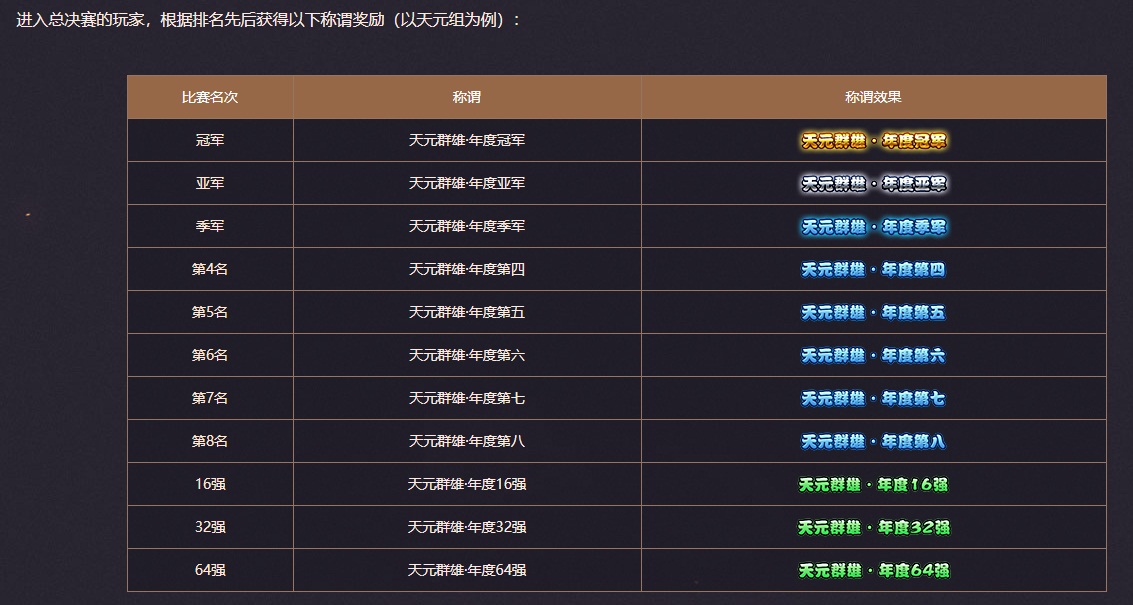The image size is (1133, 605).
Task: Select the 第4名 rank cell
Action: (210, 270)
